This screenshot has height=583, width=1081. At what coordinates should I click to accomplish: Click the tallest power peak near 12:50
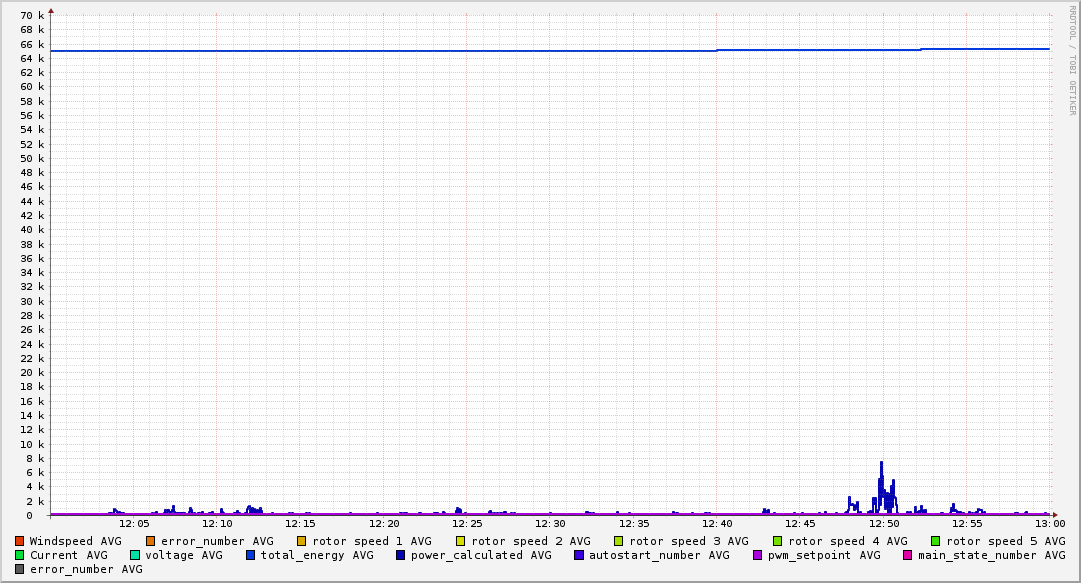click(881, 463)
